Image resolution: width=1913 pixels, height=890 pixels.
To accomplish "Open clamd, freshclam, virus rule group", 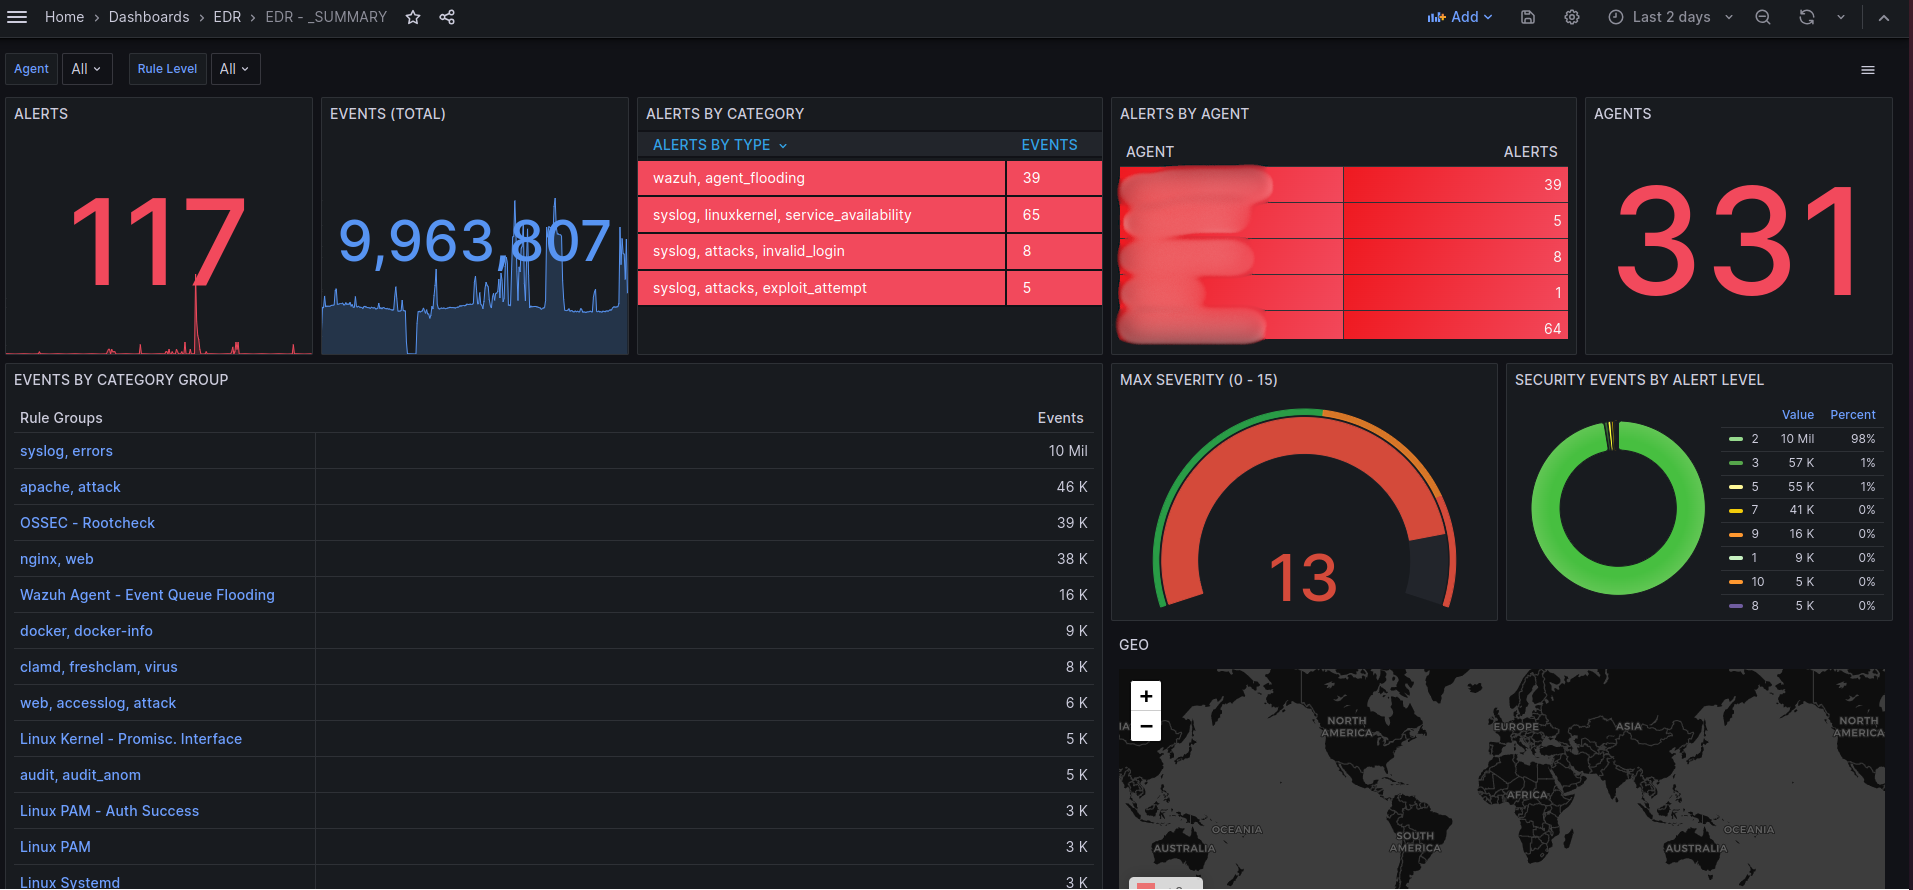I will click(99, 667).
